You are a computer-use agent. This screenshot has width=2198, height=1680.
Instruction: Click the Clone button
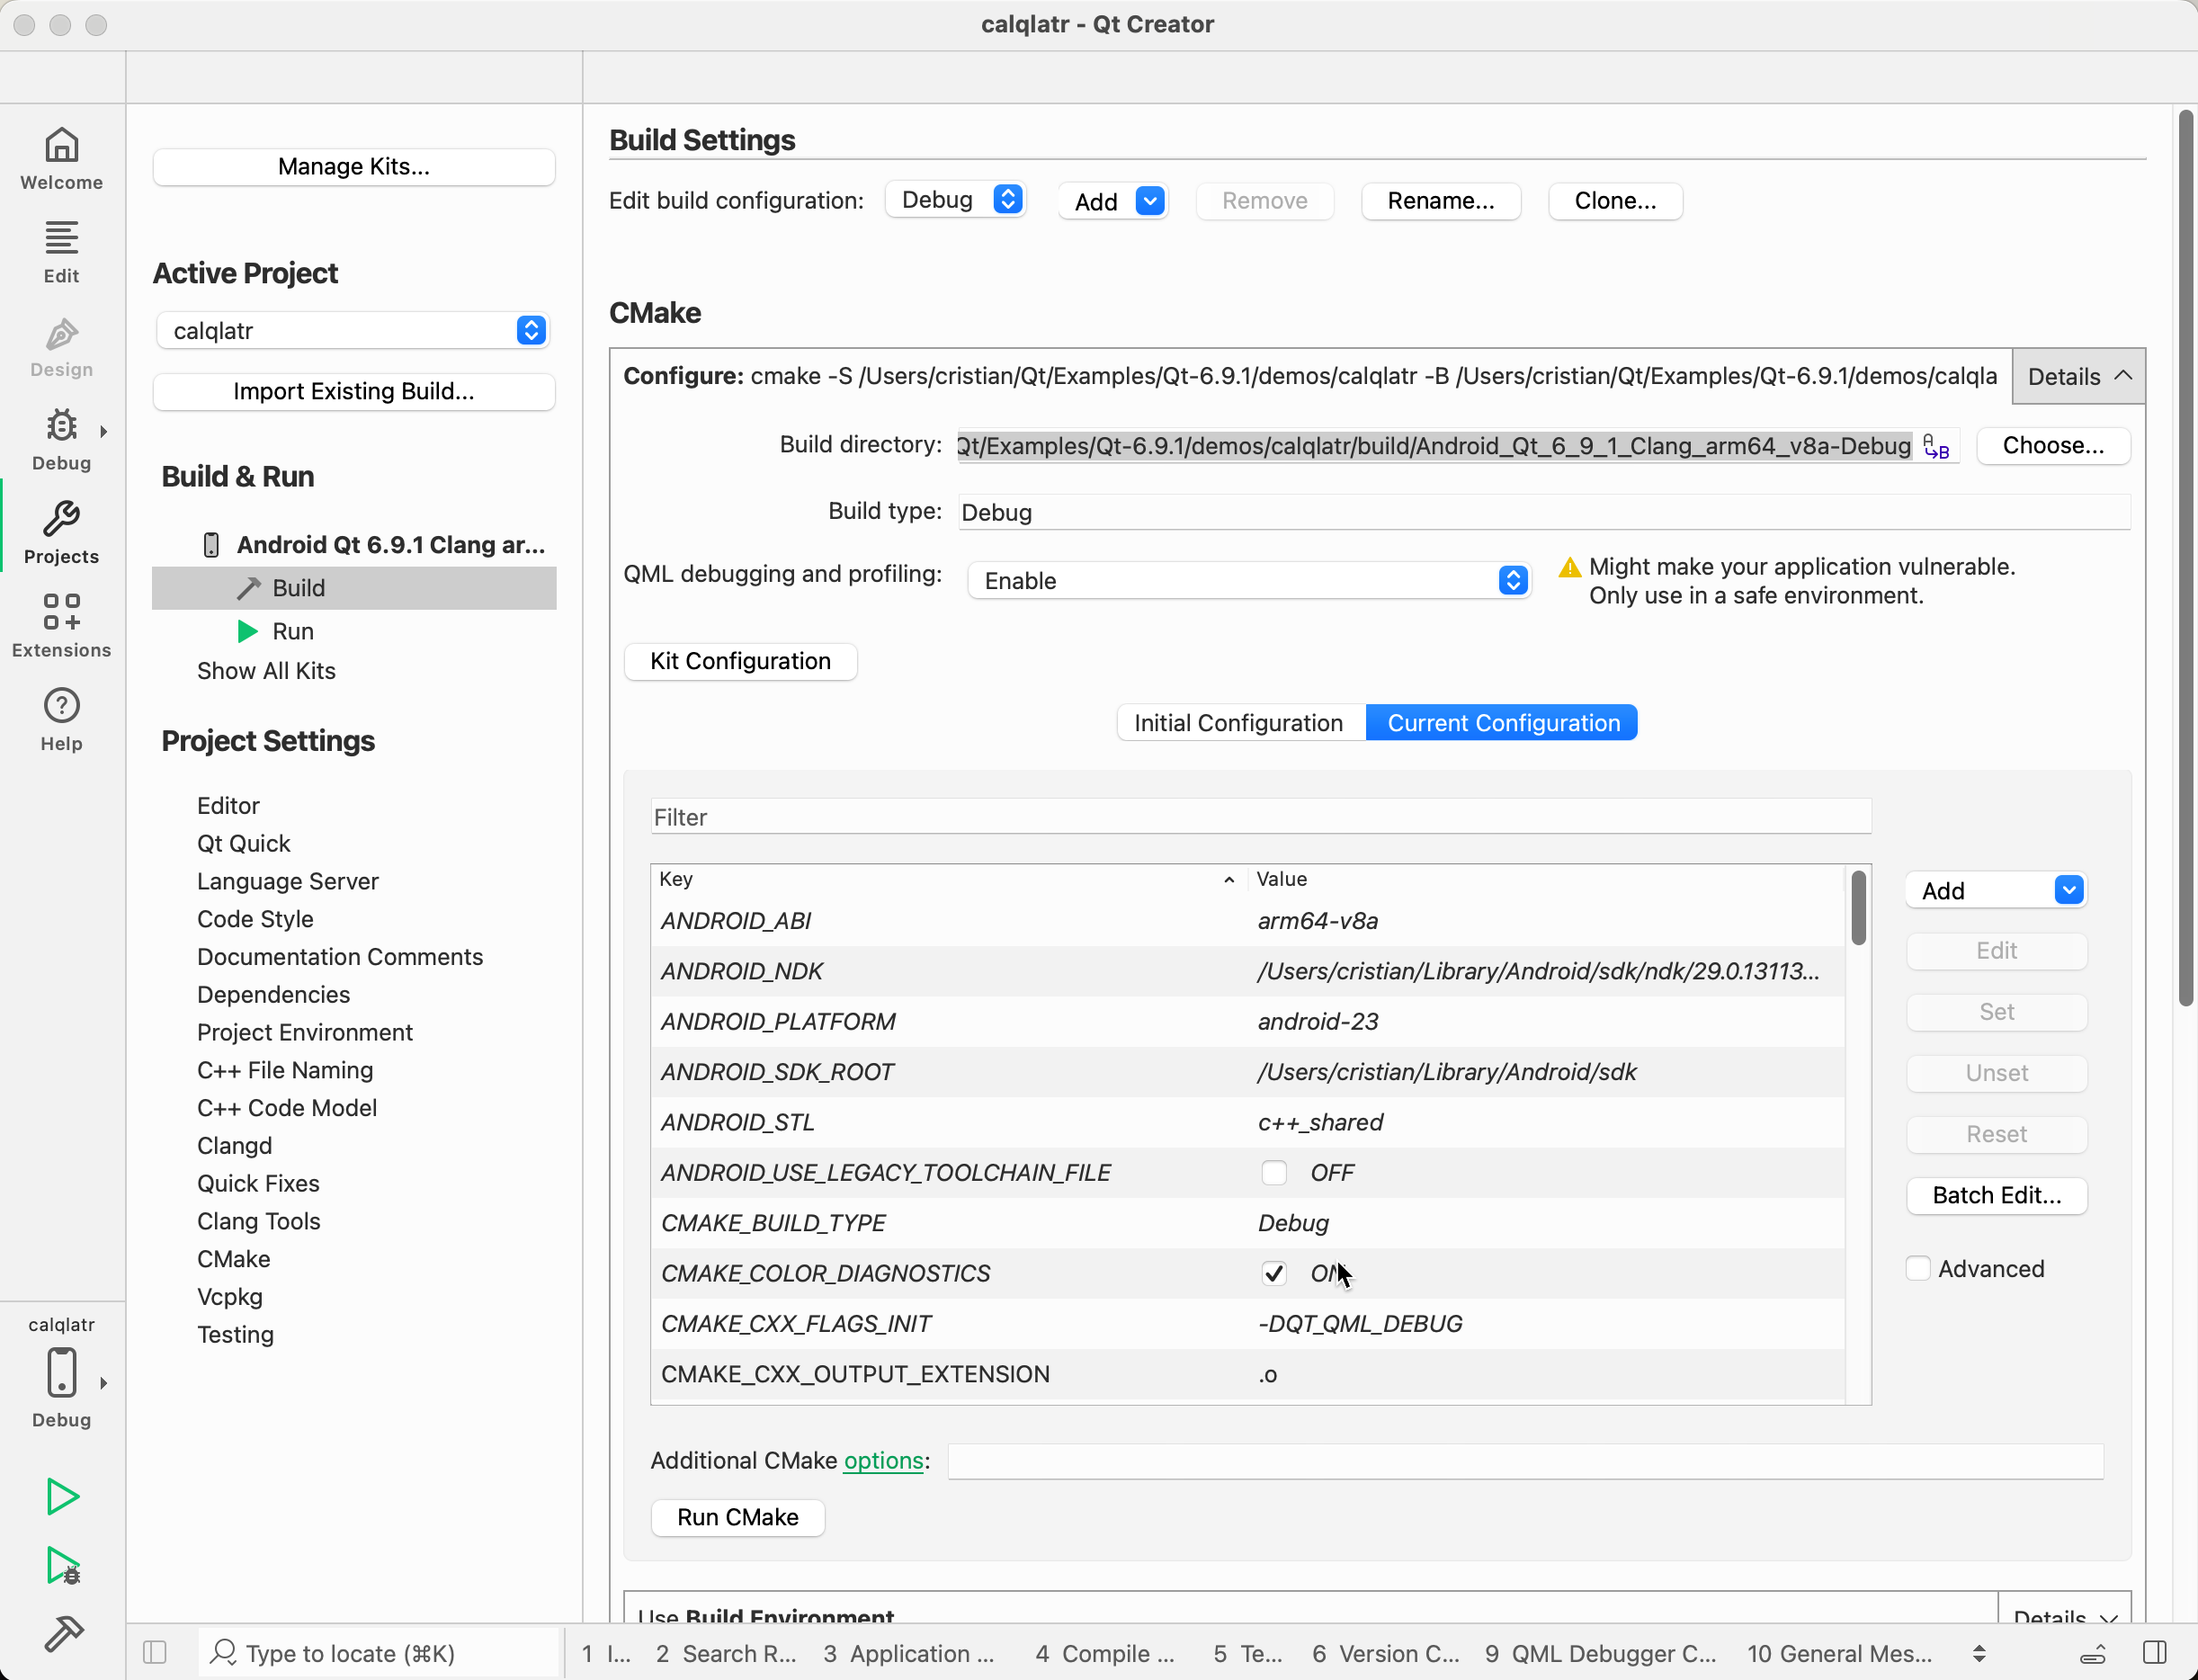point(1615,201)
